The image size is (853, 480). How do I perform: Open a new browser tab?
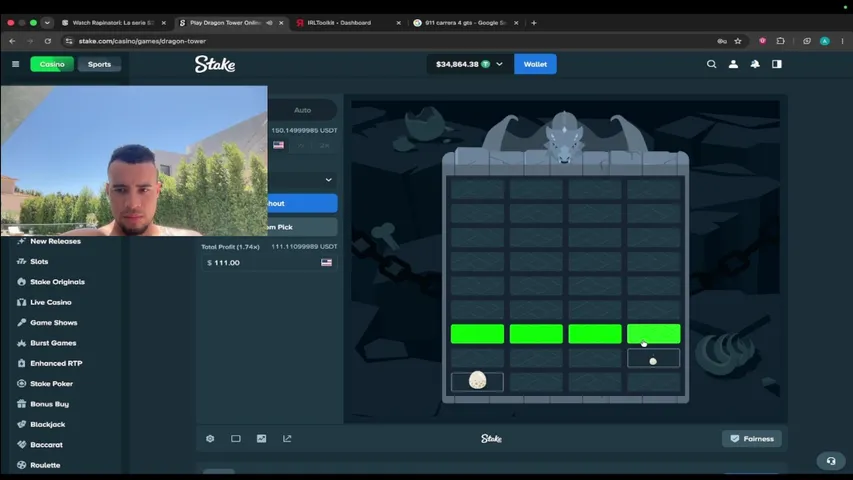pos(534,23)
